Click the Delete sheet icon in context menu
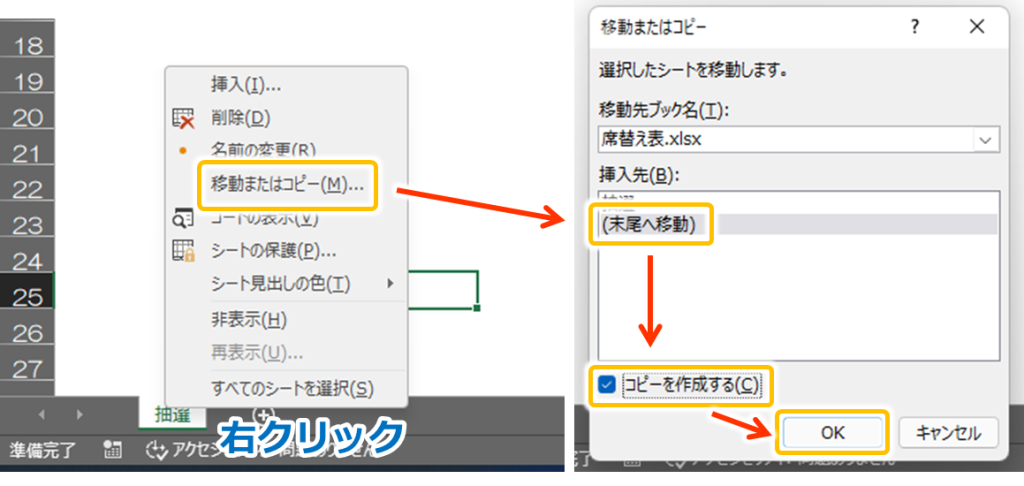Screen dimensions: 1024x486 point(183,118)
